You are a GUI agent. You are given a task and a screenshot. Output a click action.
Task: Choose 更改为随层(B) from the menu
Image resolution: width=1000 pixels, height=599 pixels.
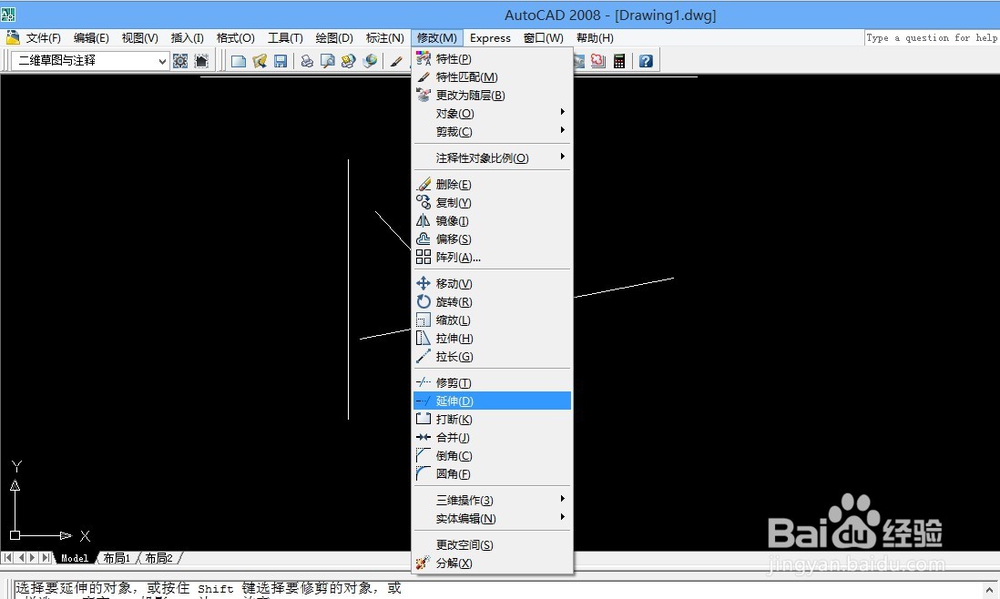point(492,95)
